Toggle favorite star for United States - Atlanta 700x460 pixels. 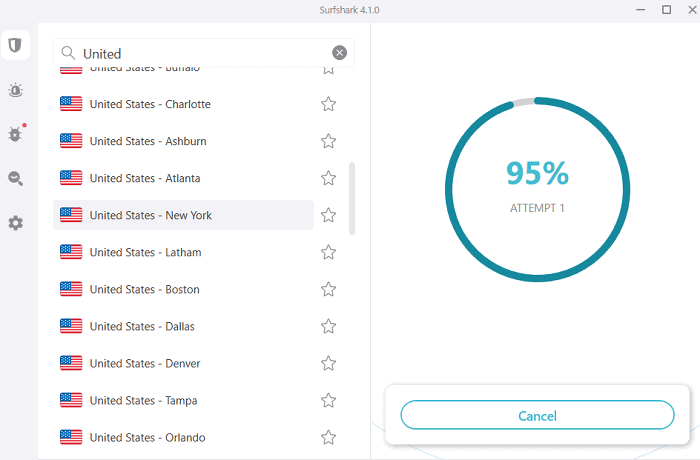pos(328,178)
